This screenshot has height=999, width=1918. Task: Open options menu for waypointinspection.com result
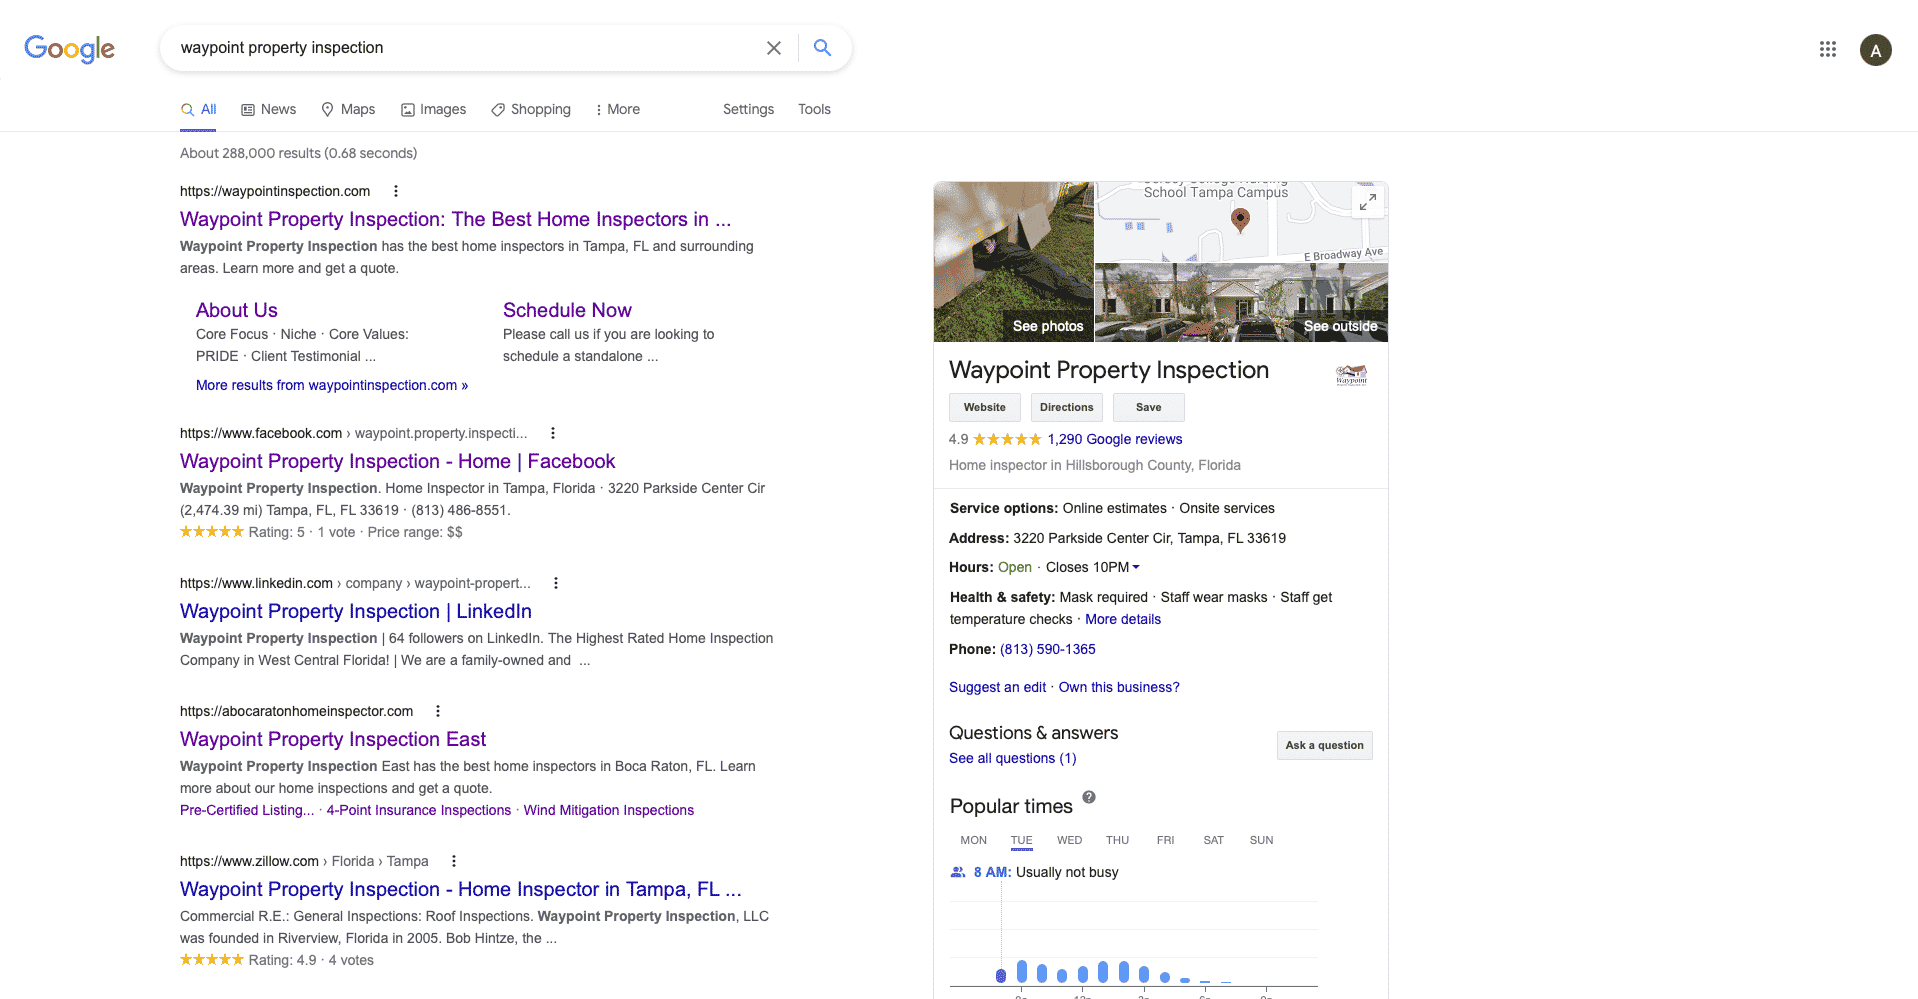[x=396, y=191]
